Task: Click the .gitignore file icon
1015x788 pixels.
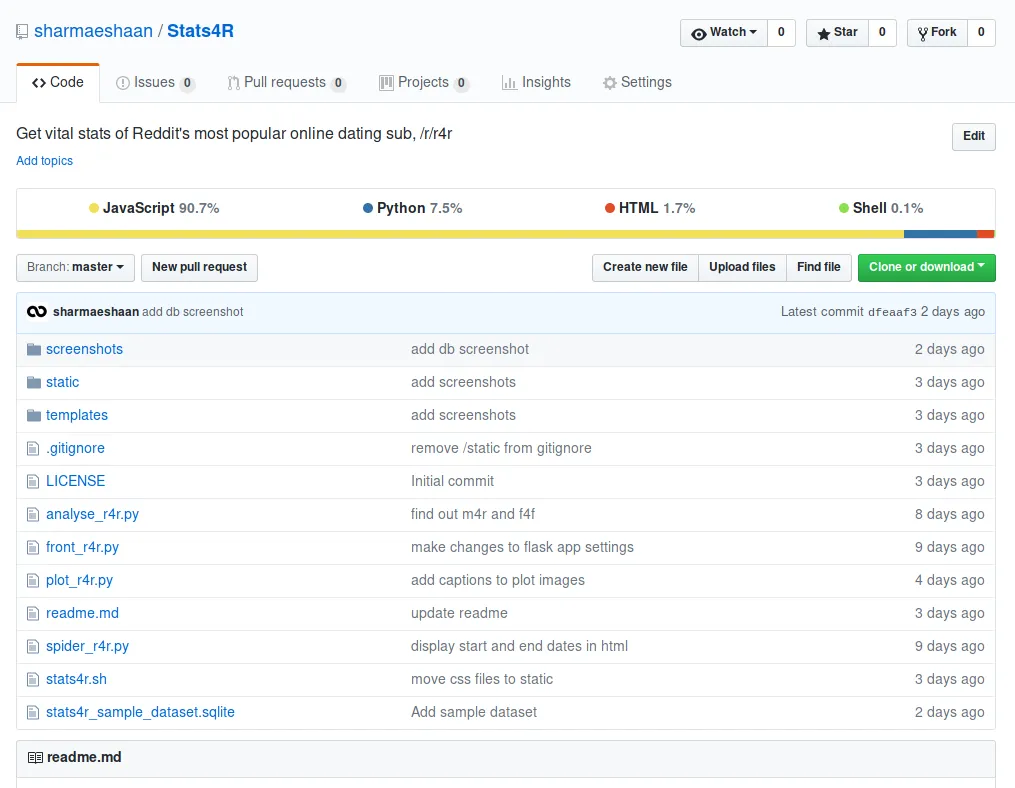Action: (x=34, y=448)
